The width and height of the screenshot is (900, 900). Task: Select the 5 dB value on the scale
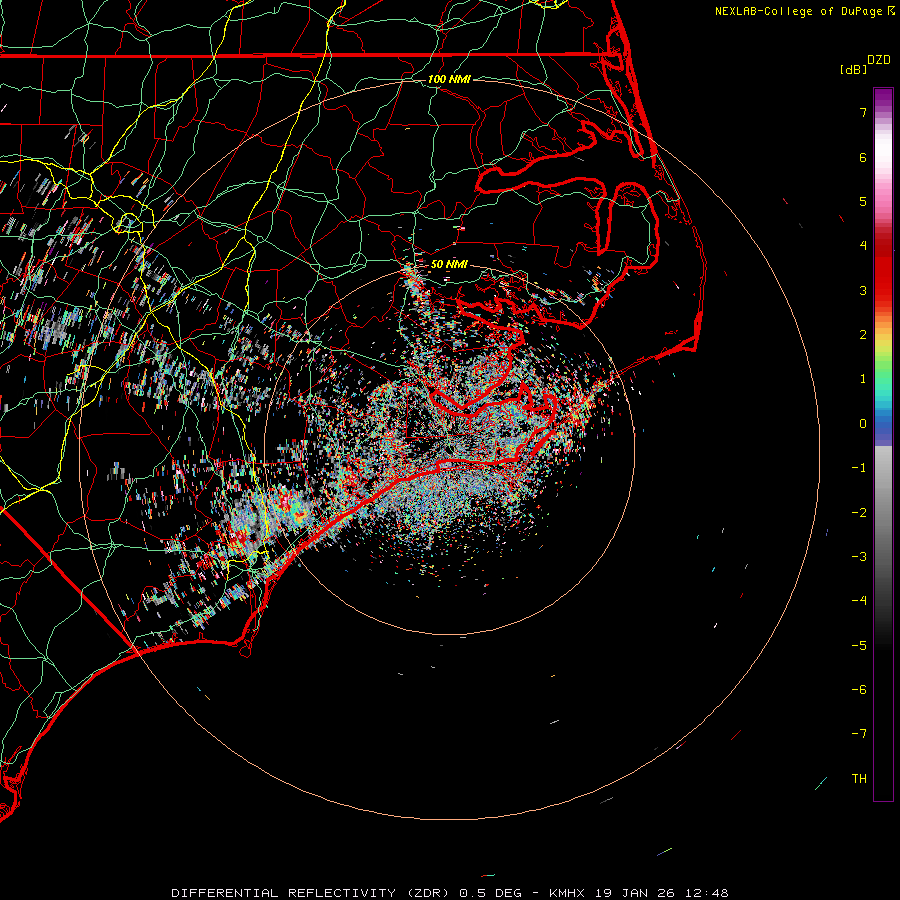coord(862,202)
